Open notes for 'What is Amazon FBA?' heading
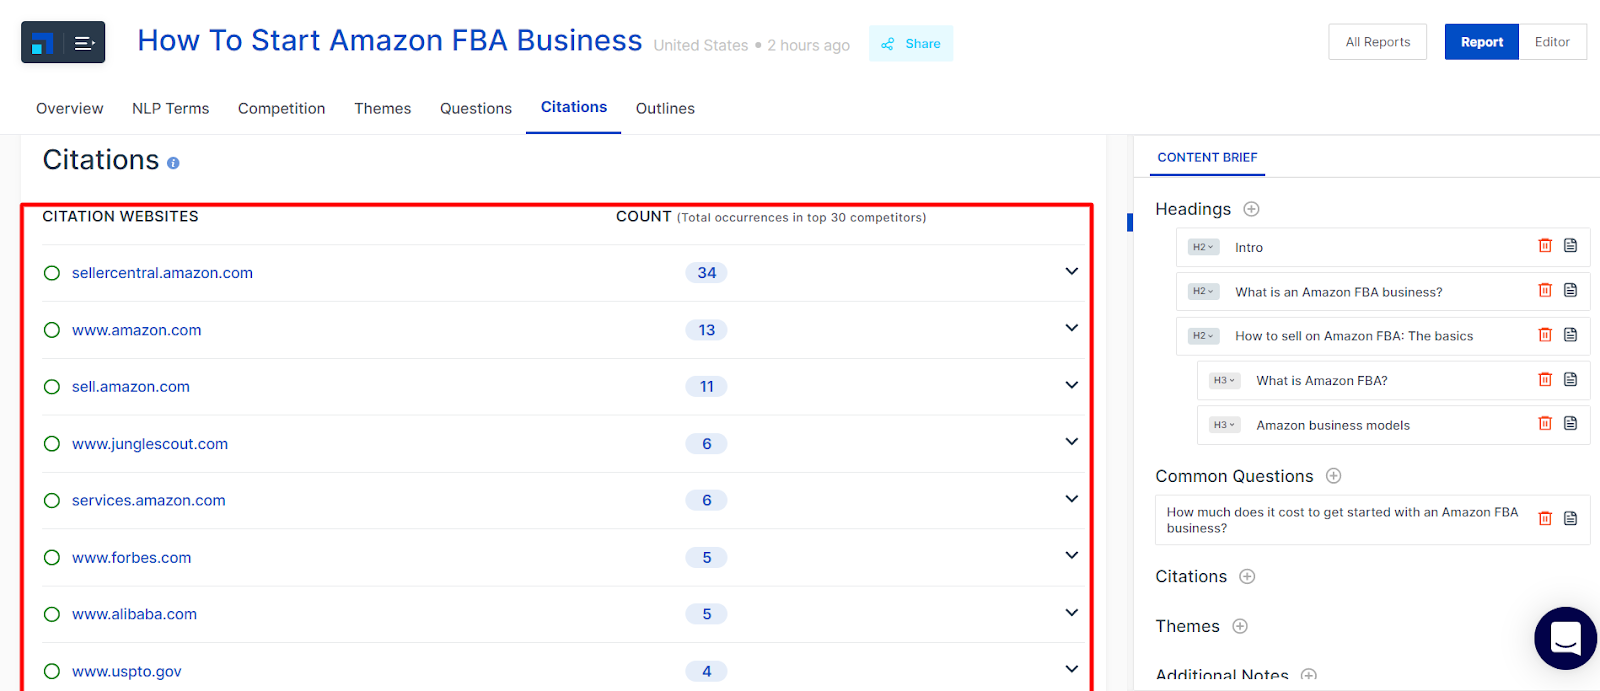Image resolution: width=1600 pixels, height=691 pixels. [1570, 380]
